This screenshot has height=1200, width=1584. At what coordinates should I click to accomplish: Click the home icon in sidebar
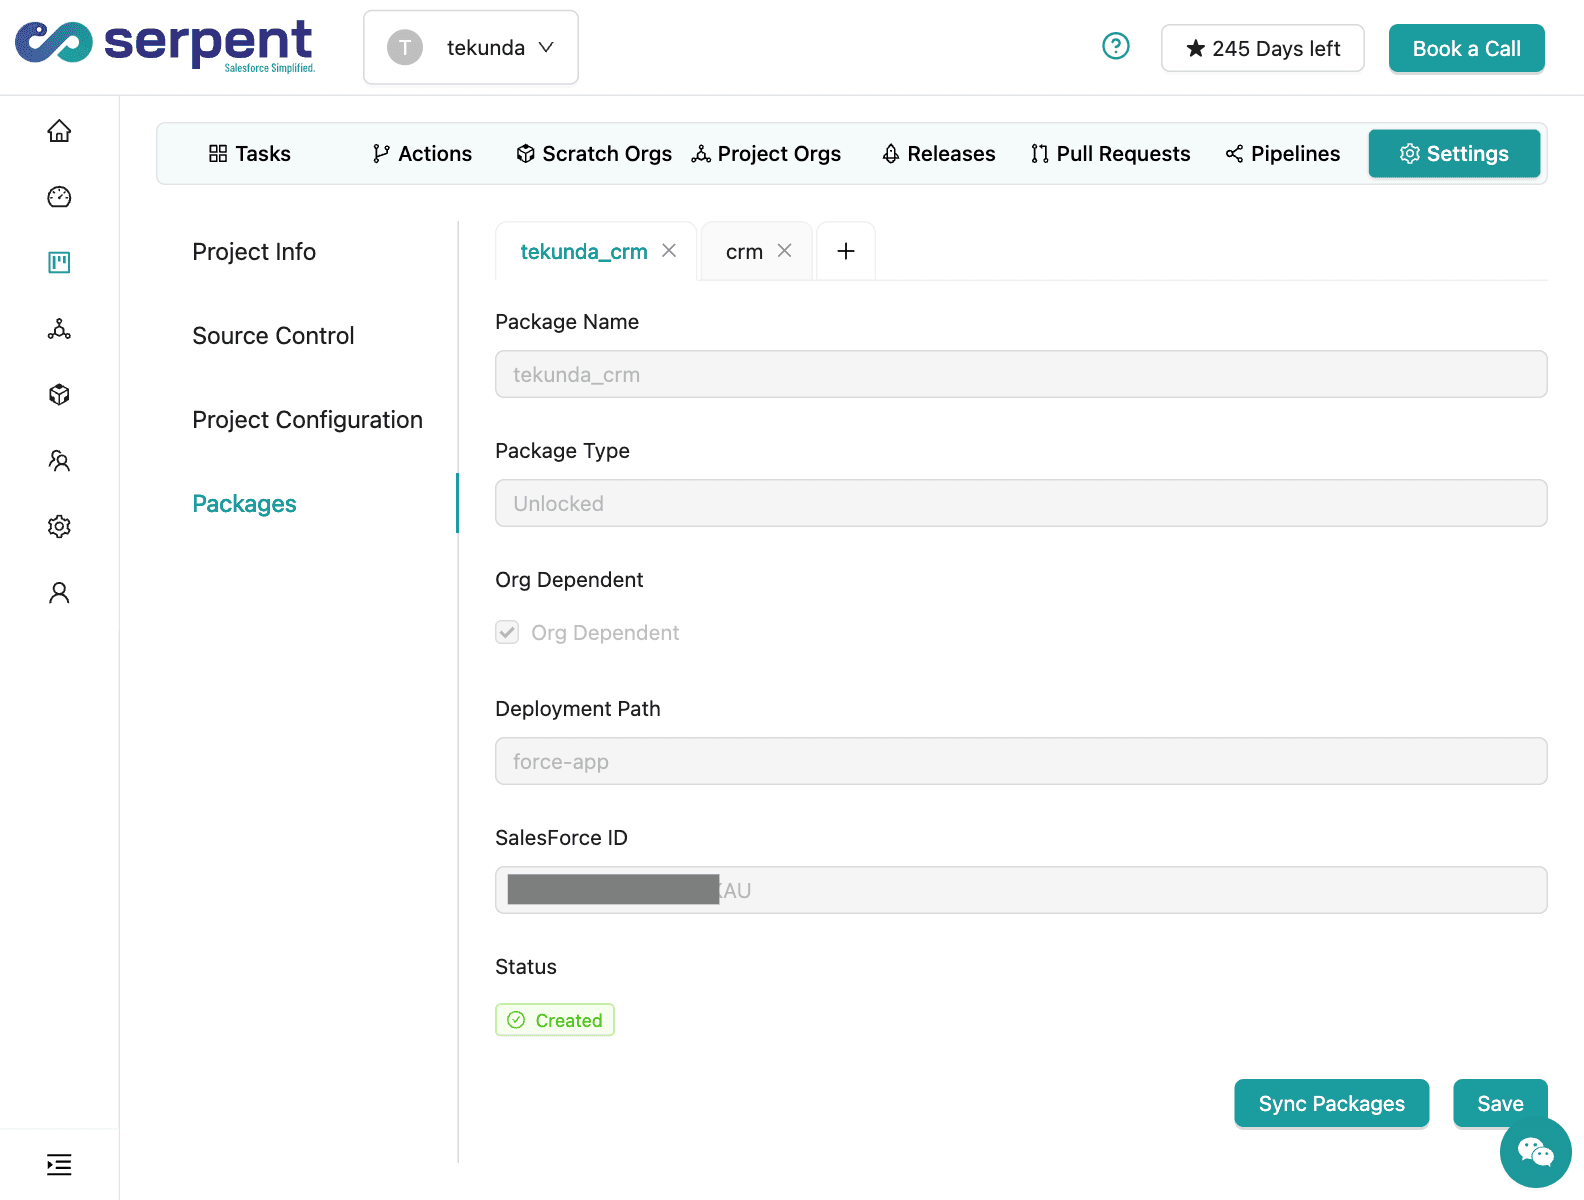[x=59, y=131]
